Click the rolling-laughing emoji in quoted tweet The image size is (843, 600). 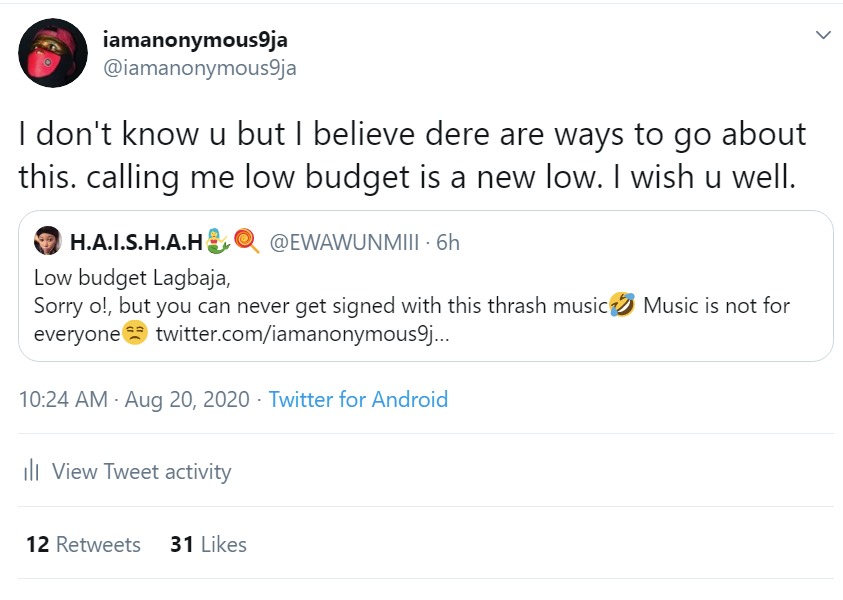(x=623, y=305)
